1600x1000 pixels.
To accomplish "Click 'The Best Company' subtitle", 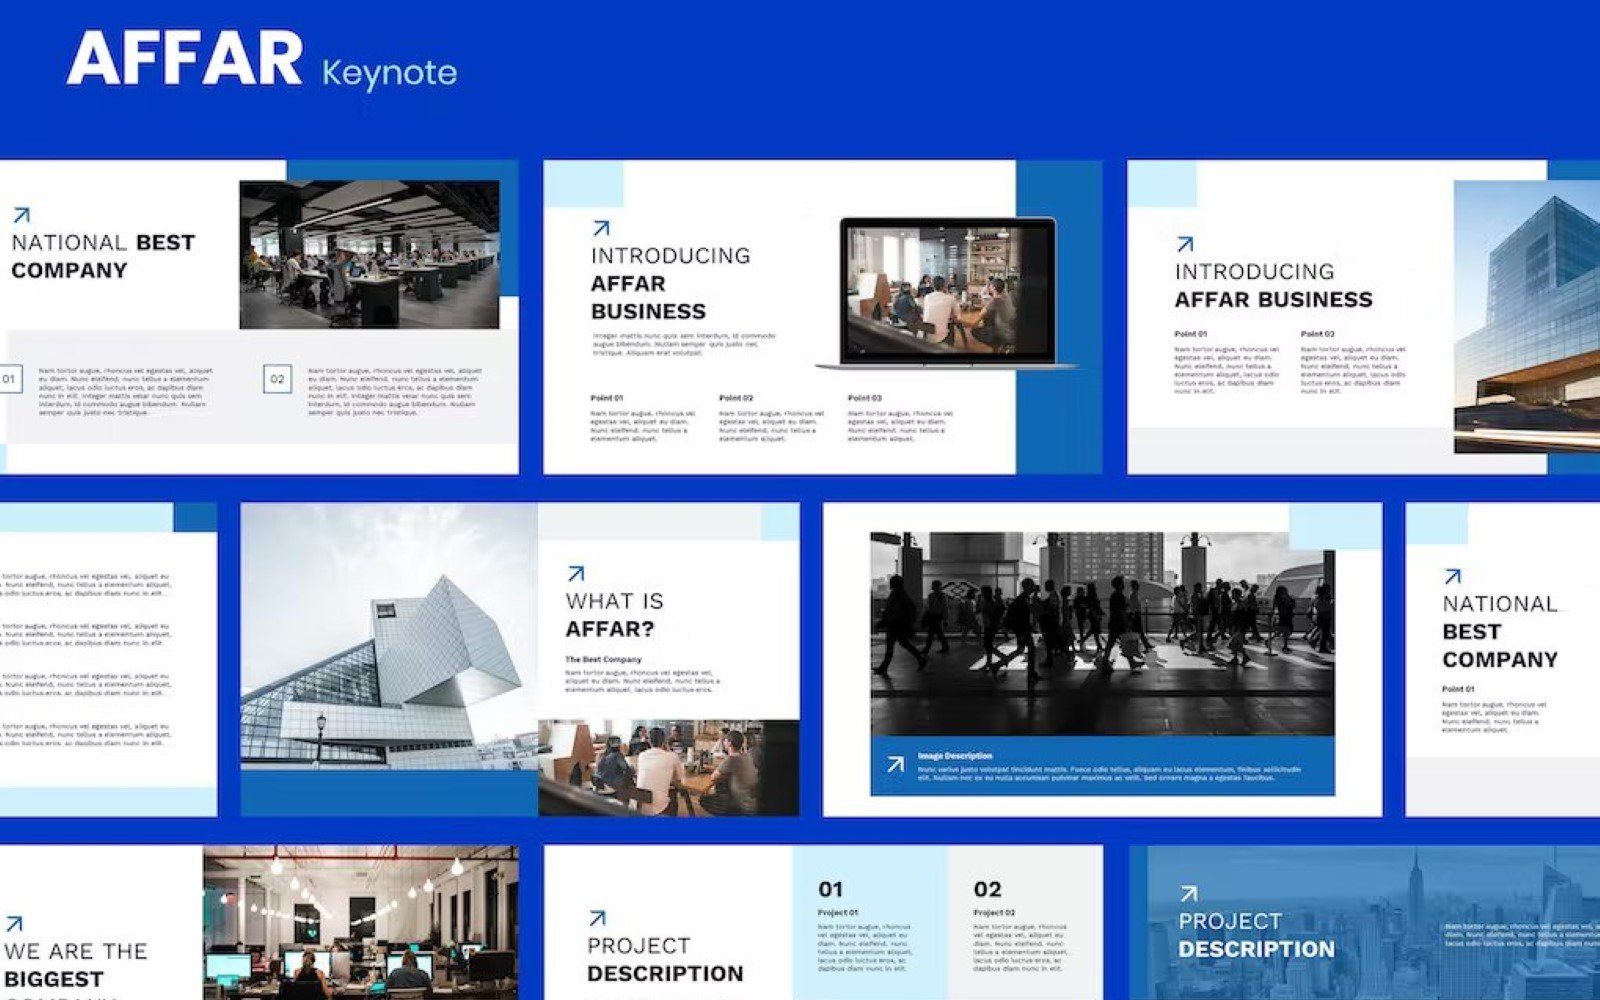I will click(603, 660).
